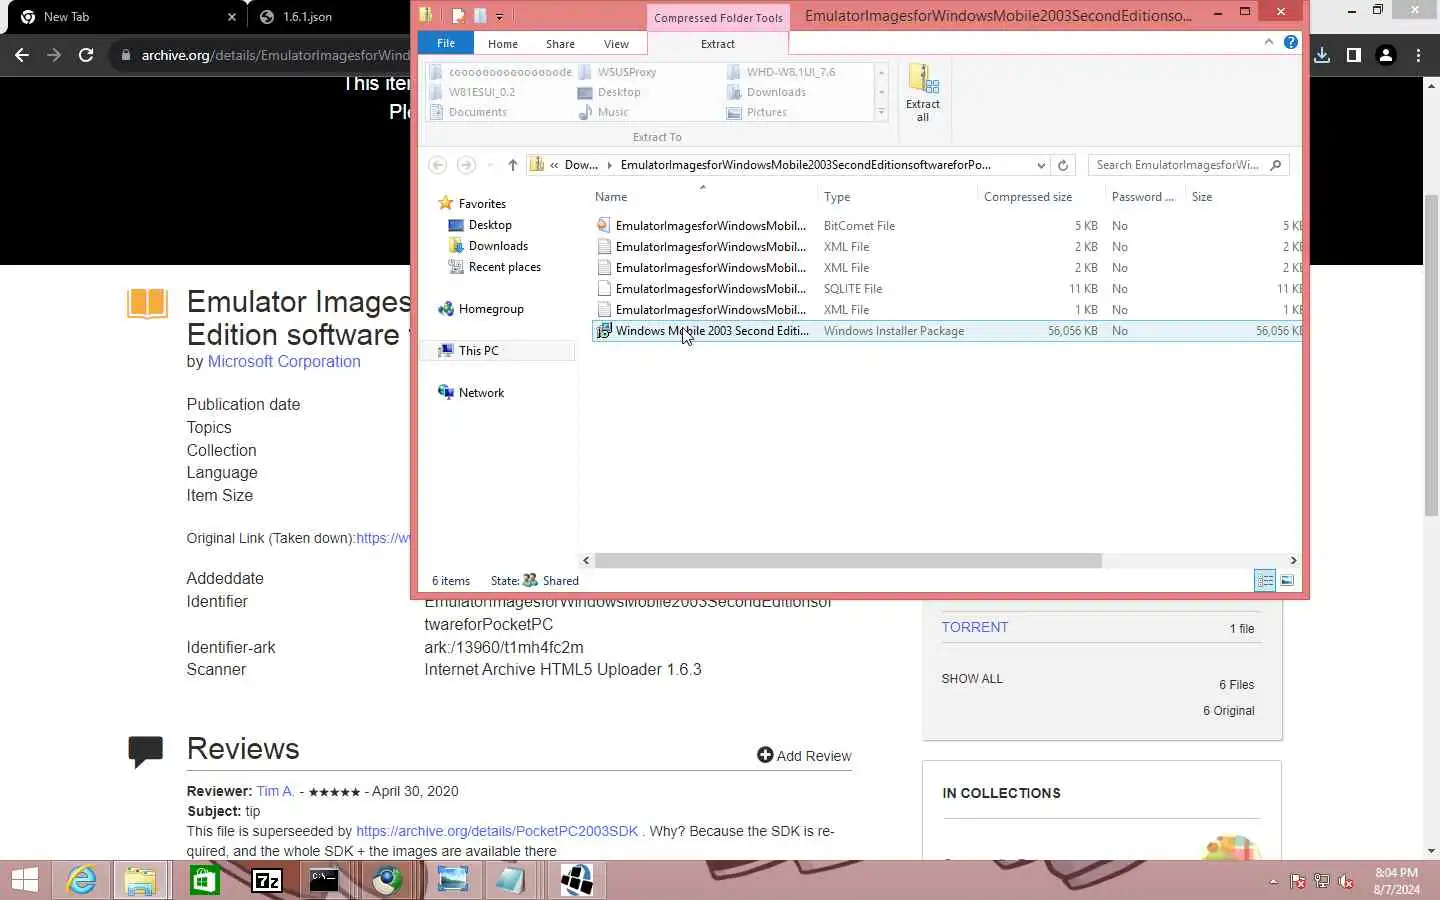The image size is (1440, 900).
Task: Open Favorites in navigation pane
Action: pyautogui.click(x=482, y=204)
